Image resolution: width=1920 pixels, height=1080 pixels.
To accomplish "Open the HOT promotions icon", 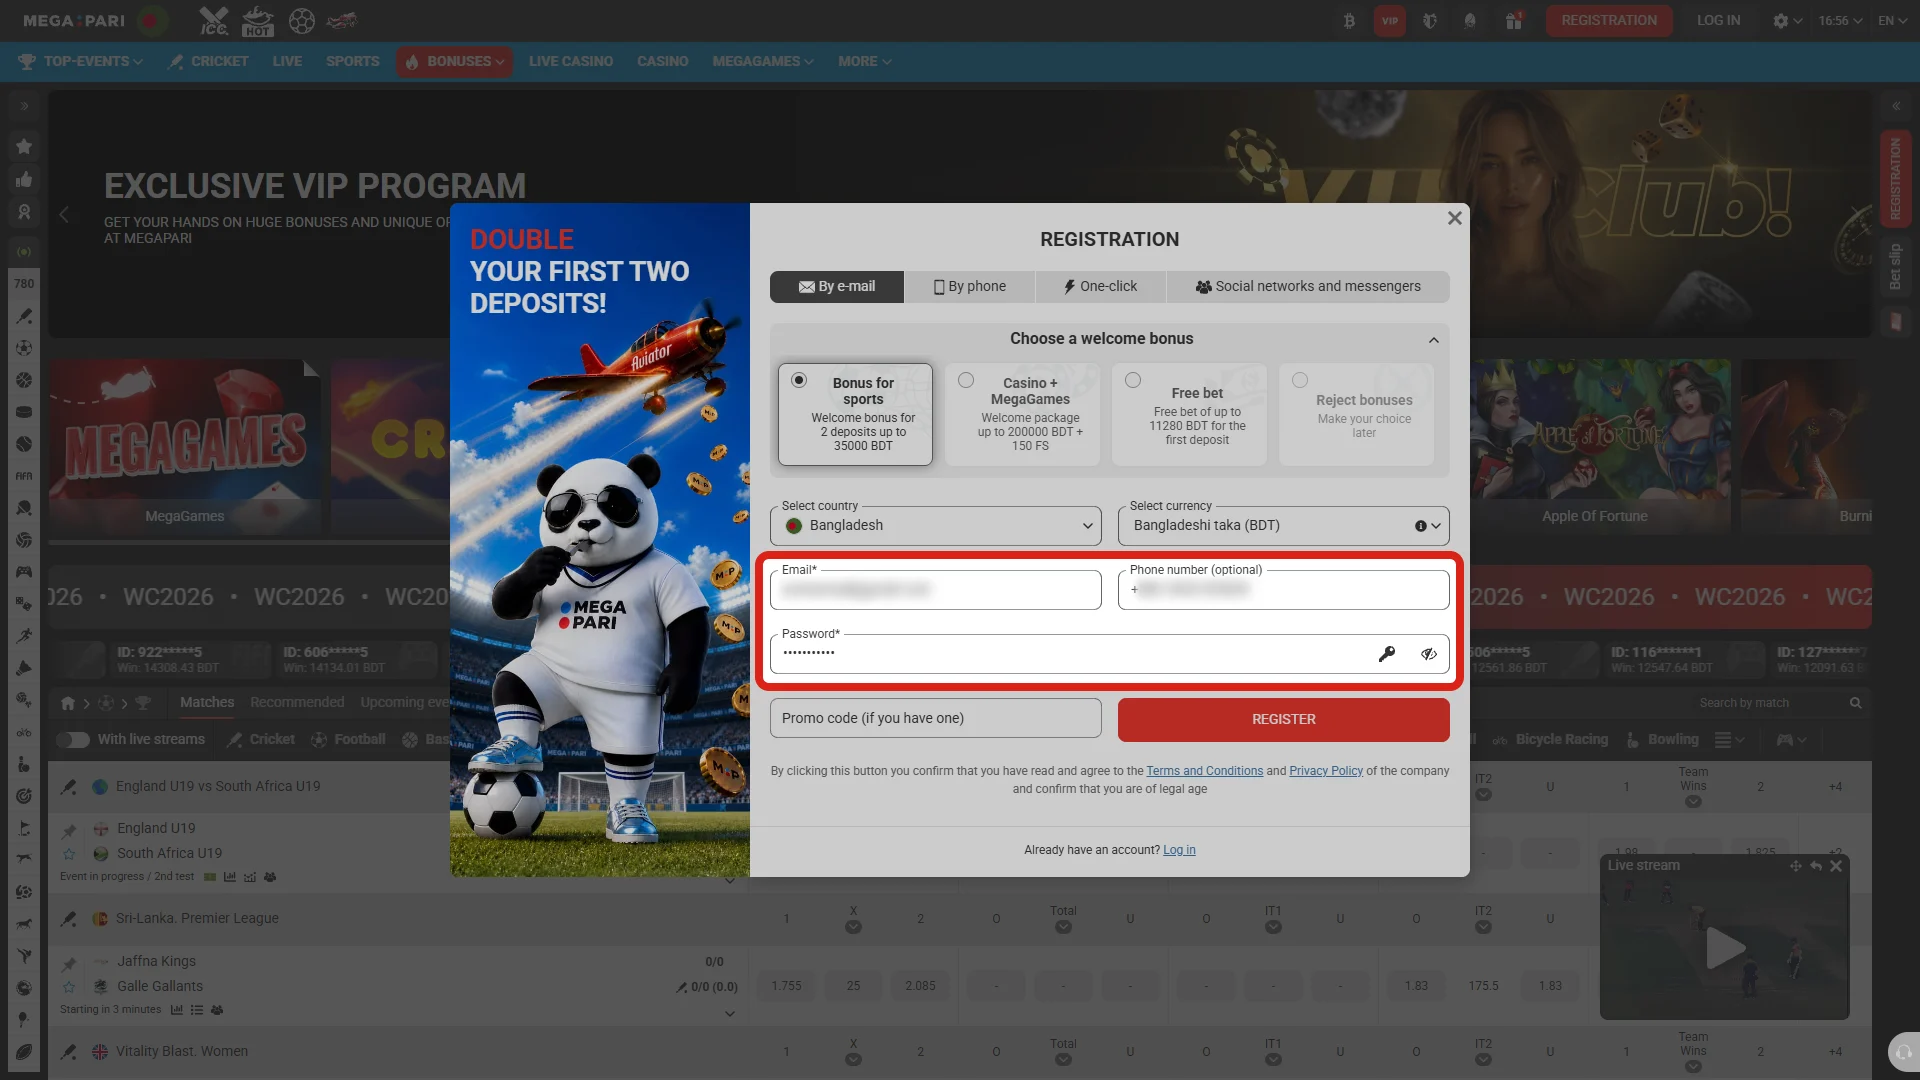I will point(258,20).
